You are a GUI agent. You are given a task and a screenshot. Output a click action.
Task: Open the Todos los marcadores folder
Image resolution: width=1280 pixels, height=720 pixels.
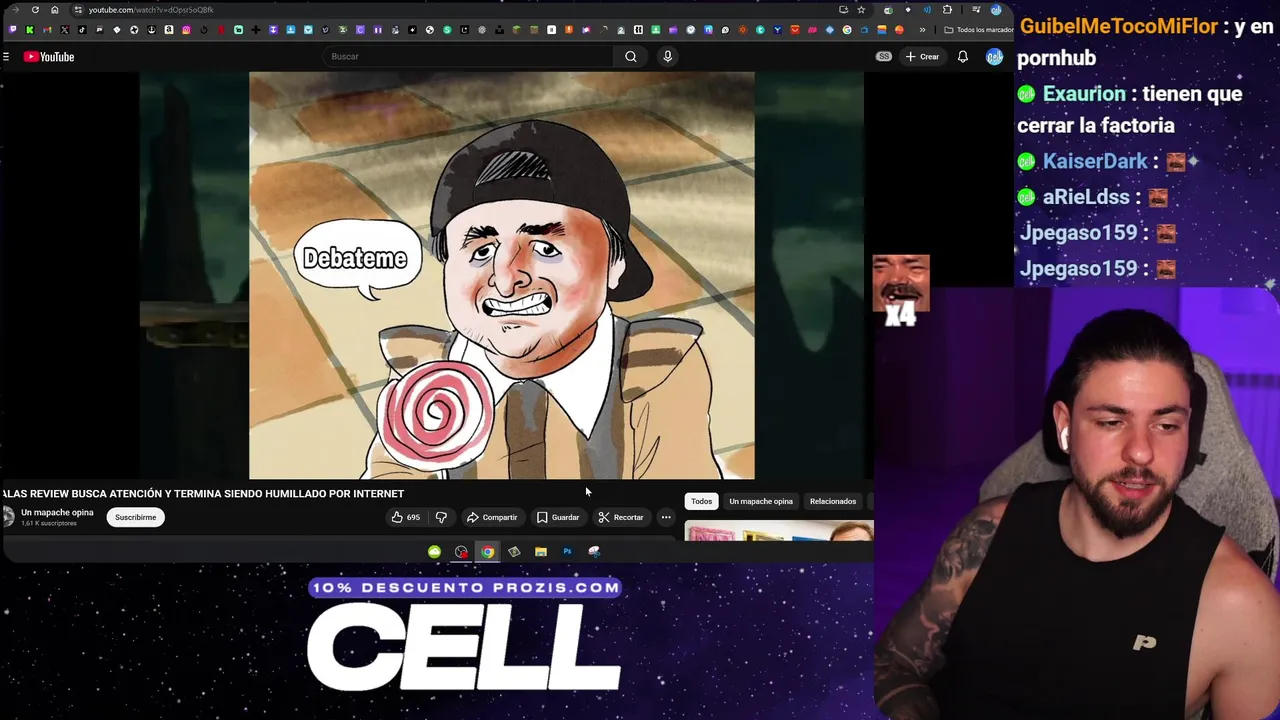pyautogui.click(x=978, y=30)
